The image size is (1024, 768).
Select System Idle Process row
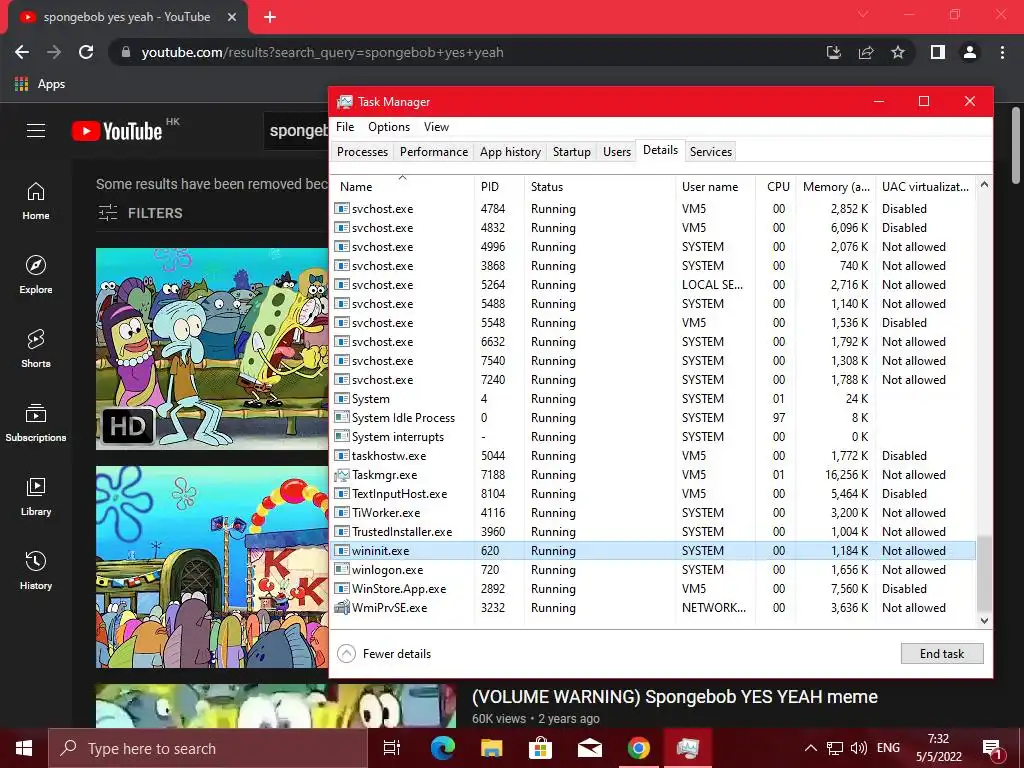coord(654,418)
